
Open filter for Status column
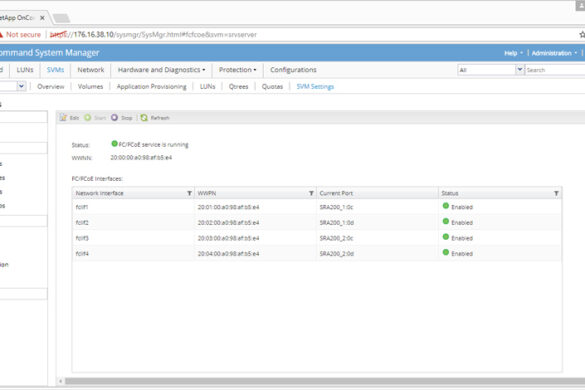[x=556, y=193]
